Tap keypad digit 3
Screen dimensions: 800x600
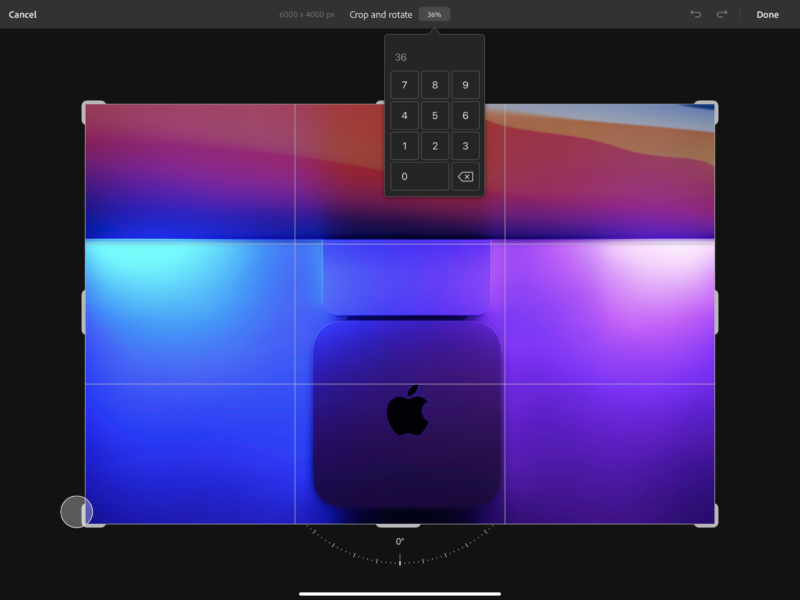[x=465, y=146]
